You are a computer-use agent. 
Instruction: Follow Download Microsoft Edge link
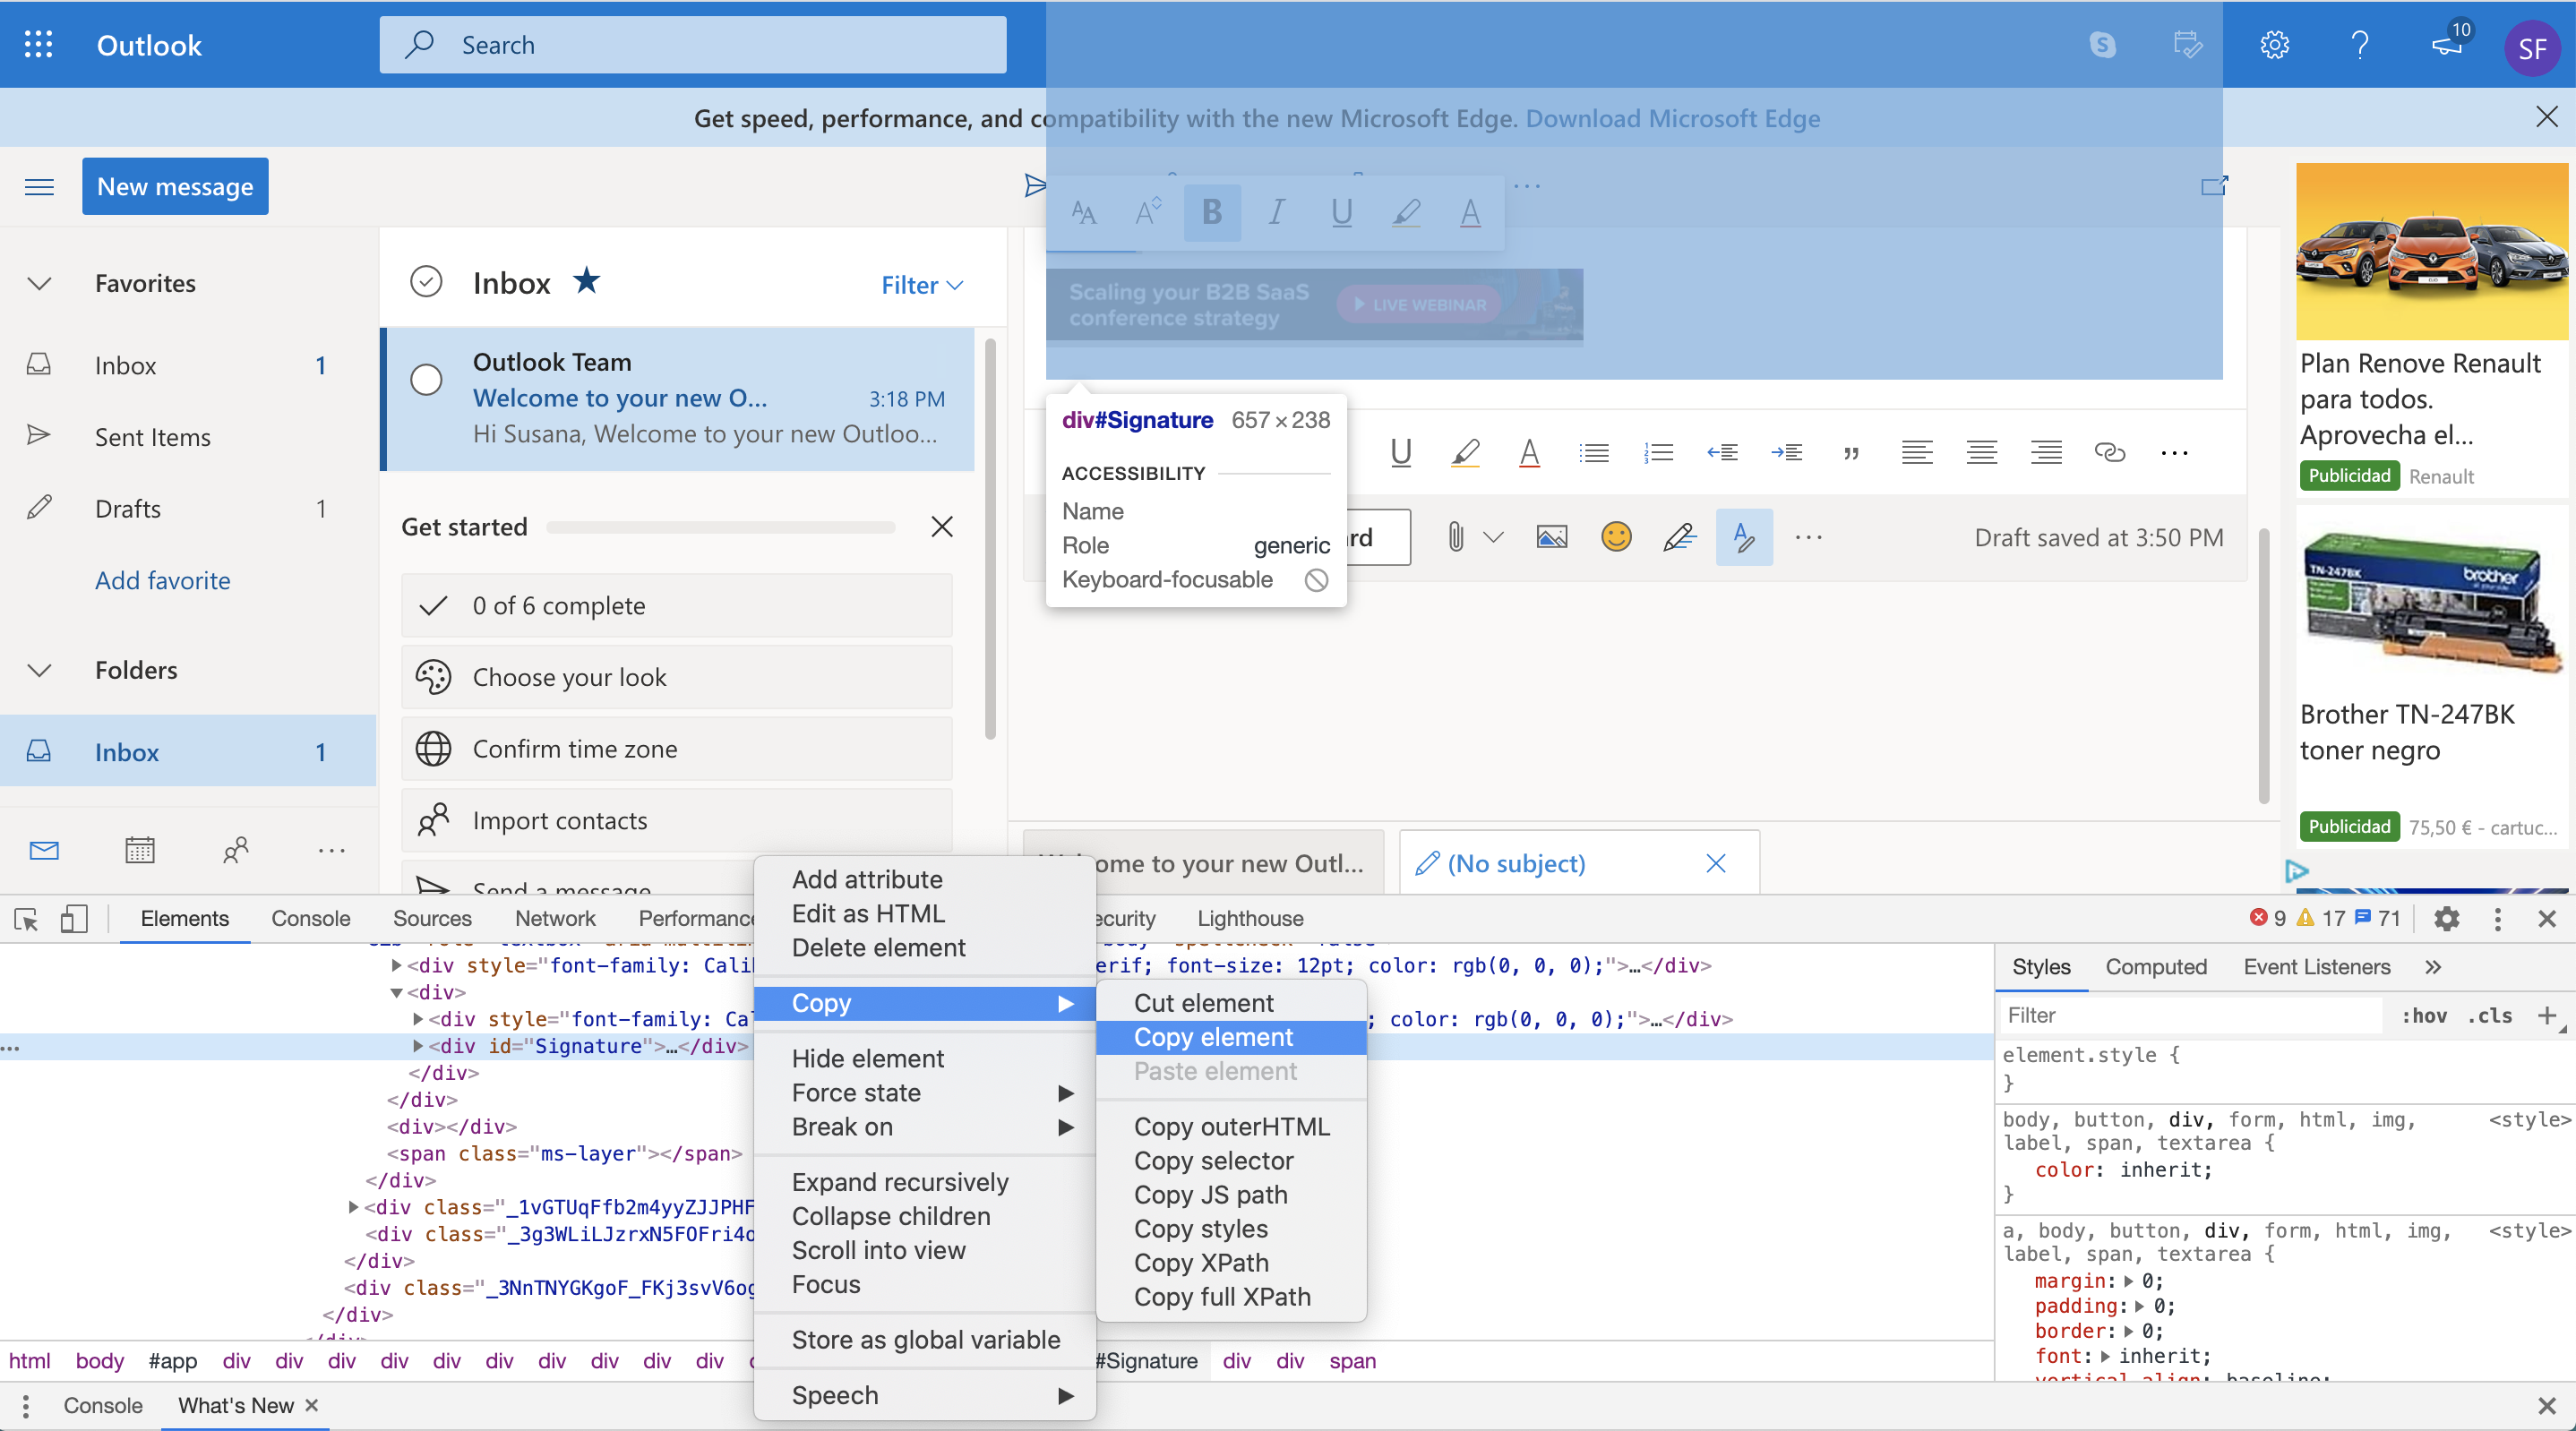(x=1672, y=119)
